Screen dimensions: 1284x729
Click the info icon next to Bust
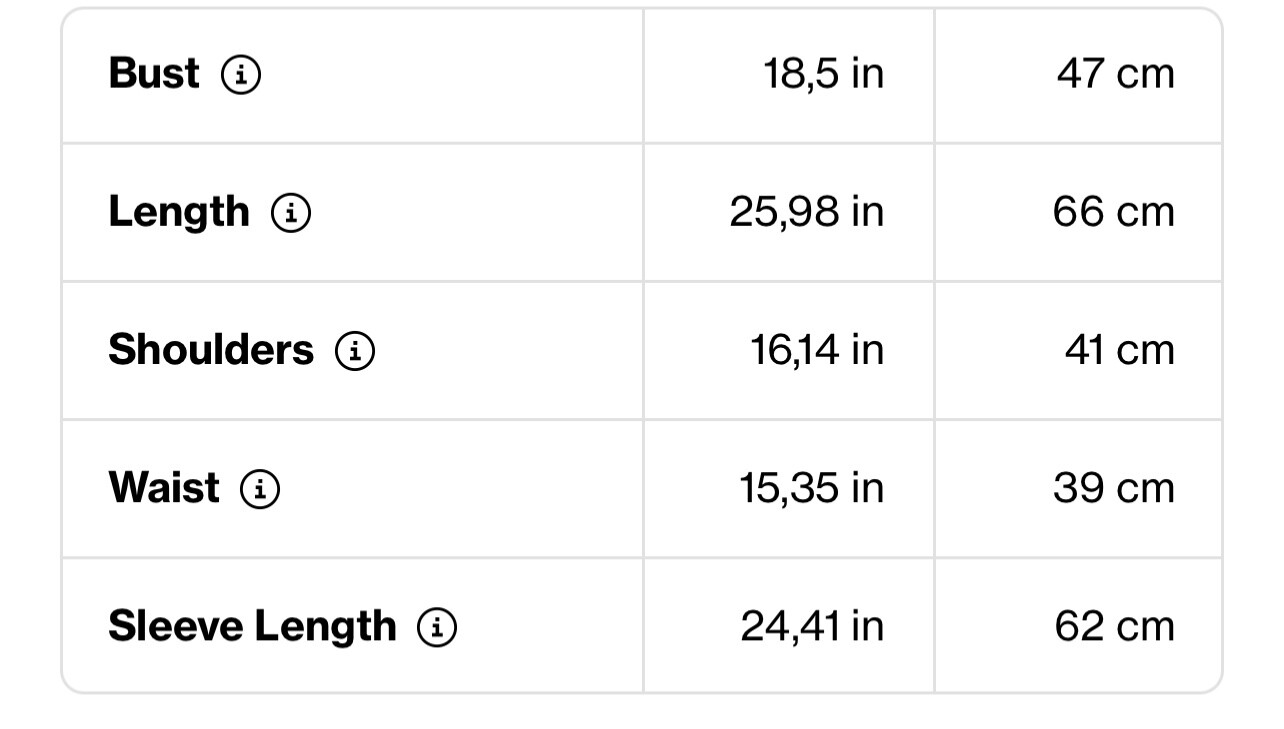click(241, 74)
